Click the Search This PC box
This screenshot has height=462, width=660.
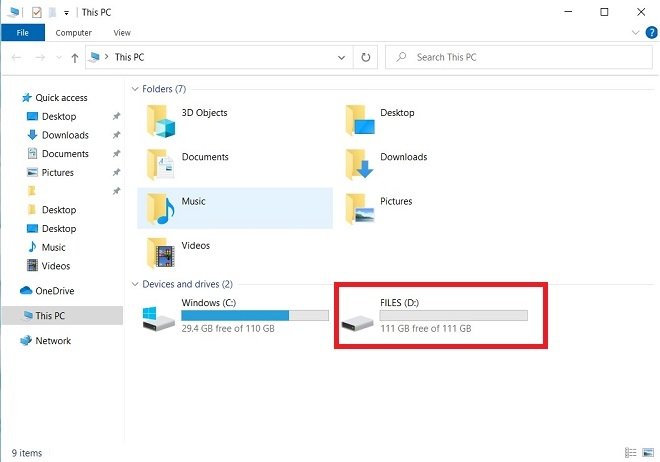(519, 57)
